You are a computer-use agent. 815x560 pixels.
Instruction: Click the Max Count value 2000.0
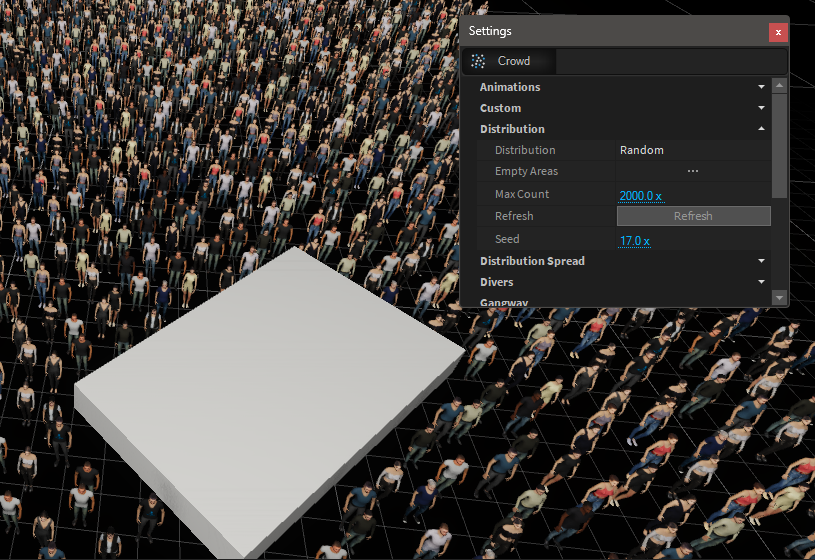(x=640, y=195)
